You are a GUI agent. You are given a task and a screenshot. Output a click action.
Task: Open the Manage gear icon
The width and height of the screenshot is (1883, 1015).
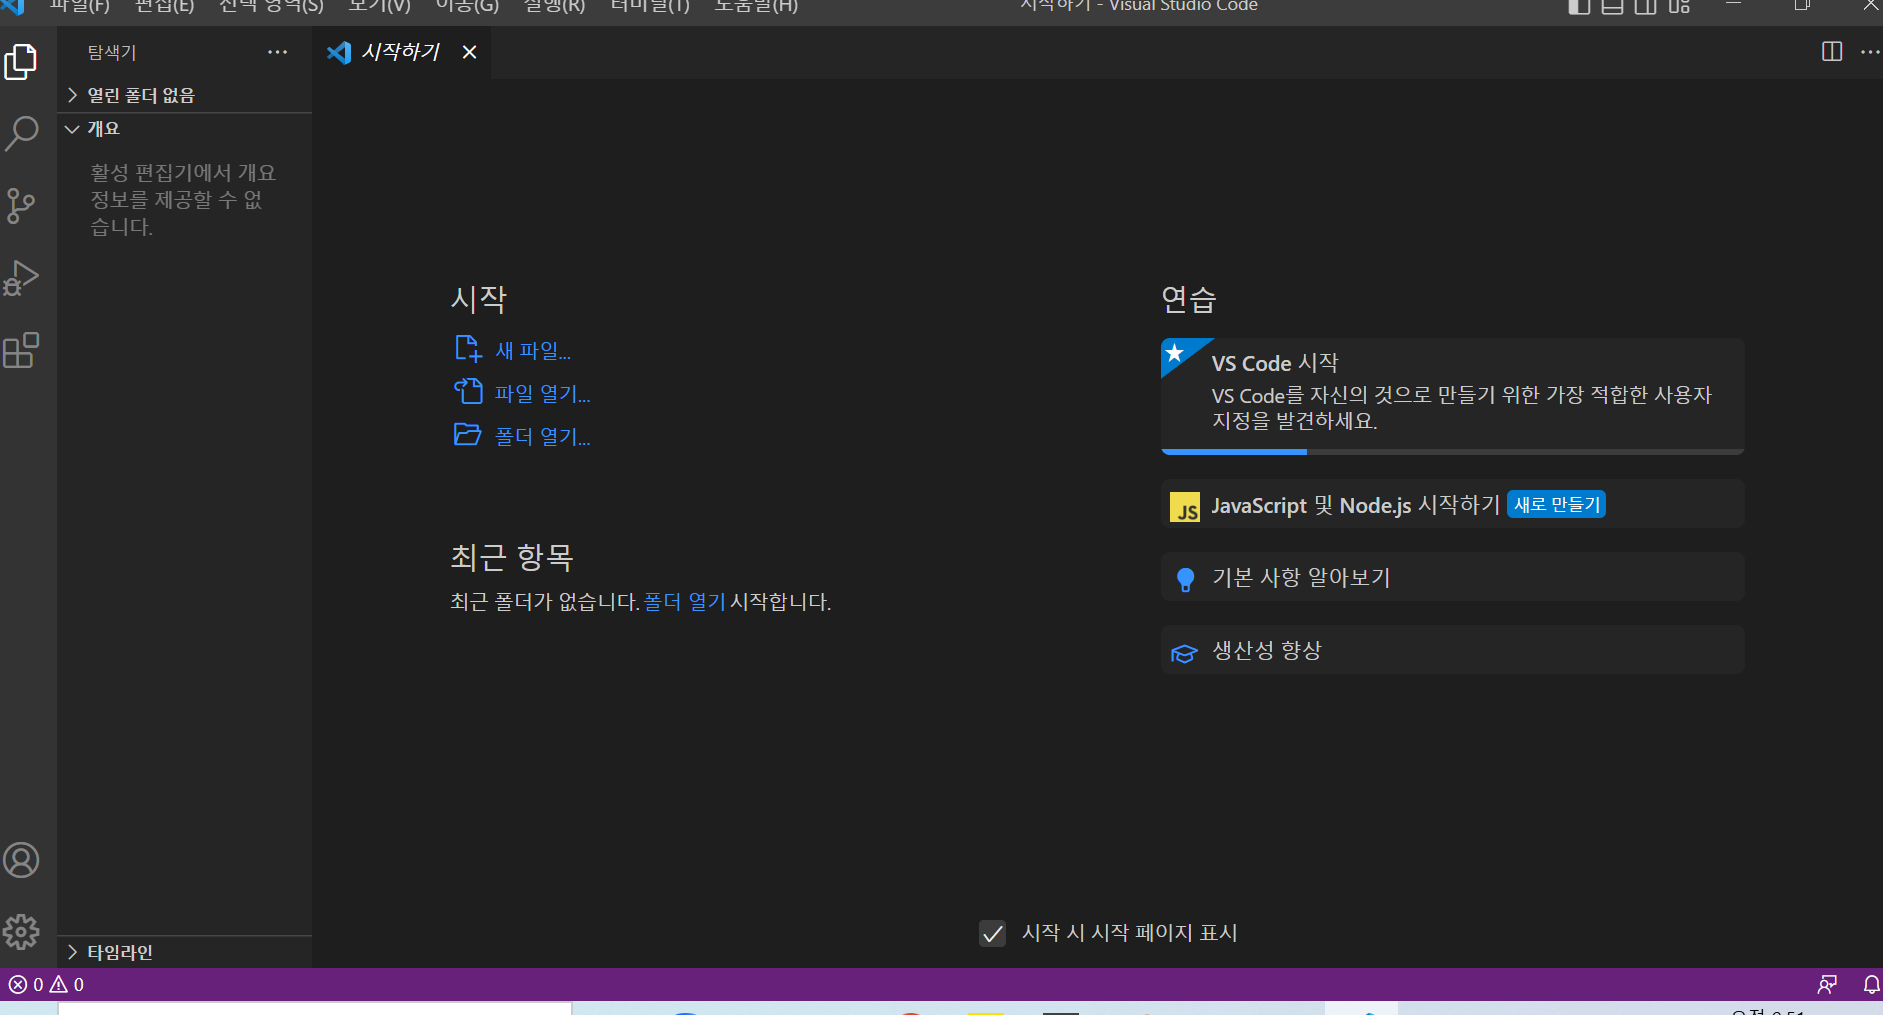pos(21,932)
